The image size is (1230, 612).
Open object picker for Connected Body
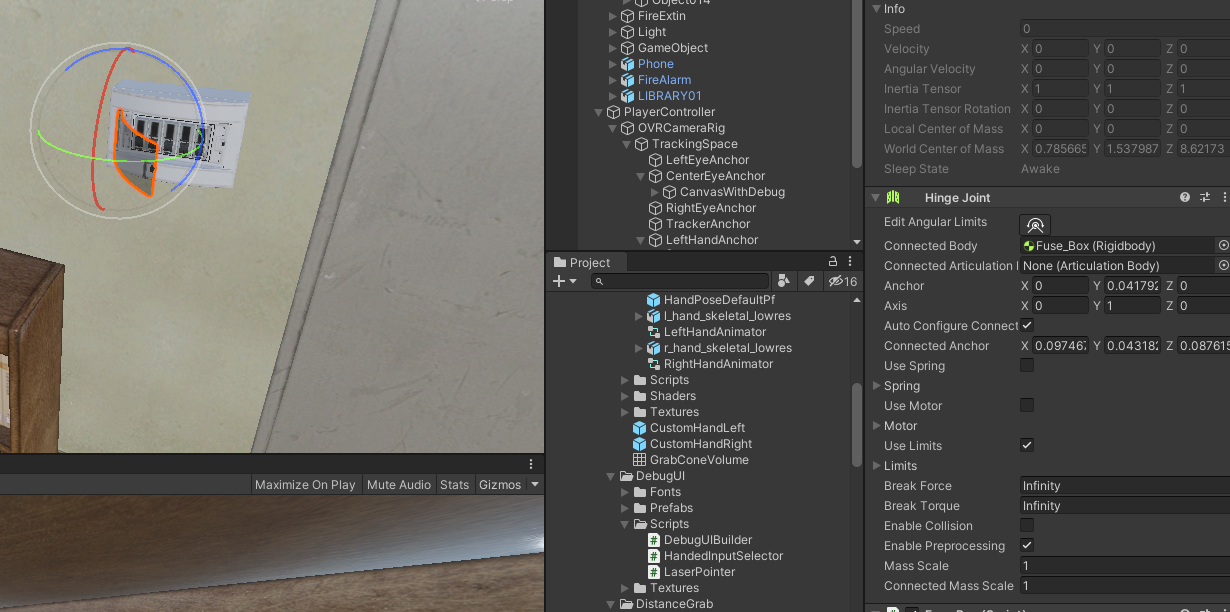click(x=1223, y=245)
